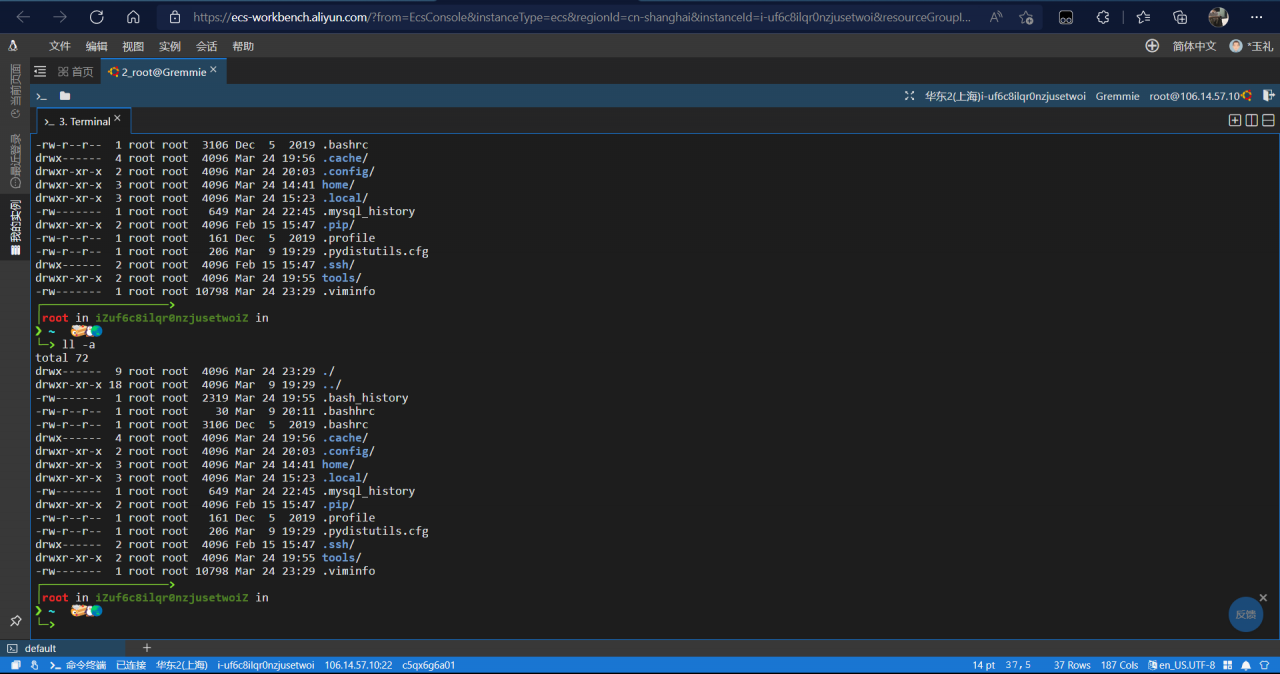Viewport: 1280px width, 674px height.
Task: Click the browser back arrow
Action: (23, 17)
